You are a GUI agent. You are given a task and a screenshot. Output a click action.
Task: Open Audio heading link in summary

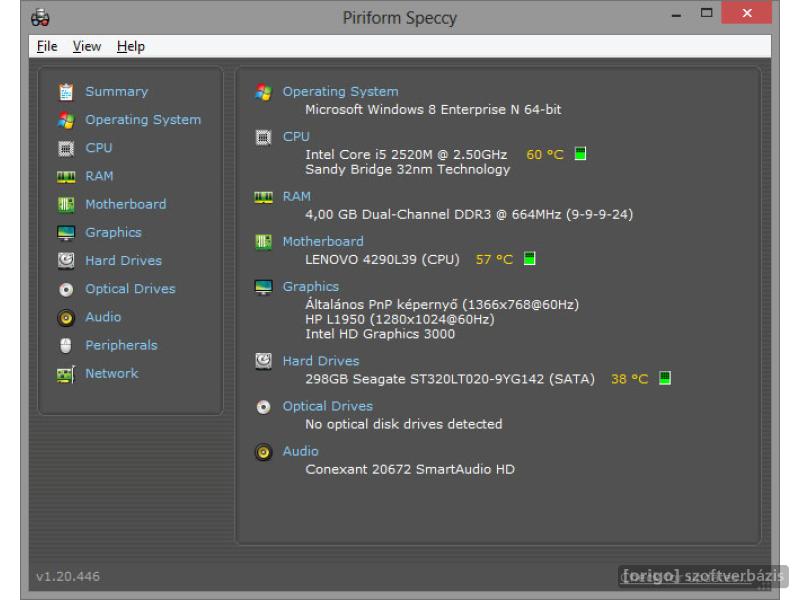301,451
